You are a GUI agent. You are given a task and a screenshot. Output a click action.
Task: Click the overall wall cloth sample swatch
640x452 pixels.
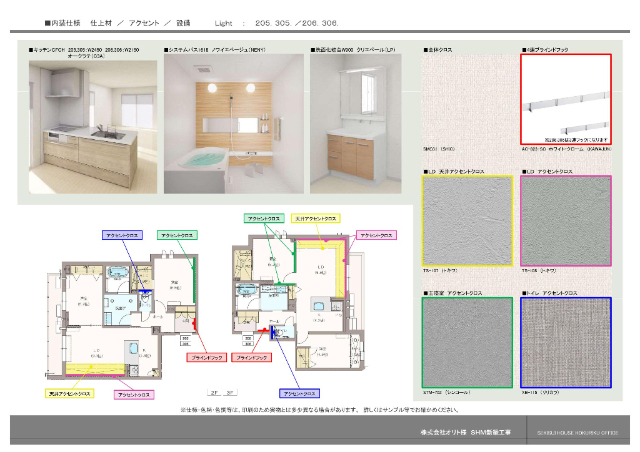click(468, 100)
